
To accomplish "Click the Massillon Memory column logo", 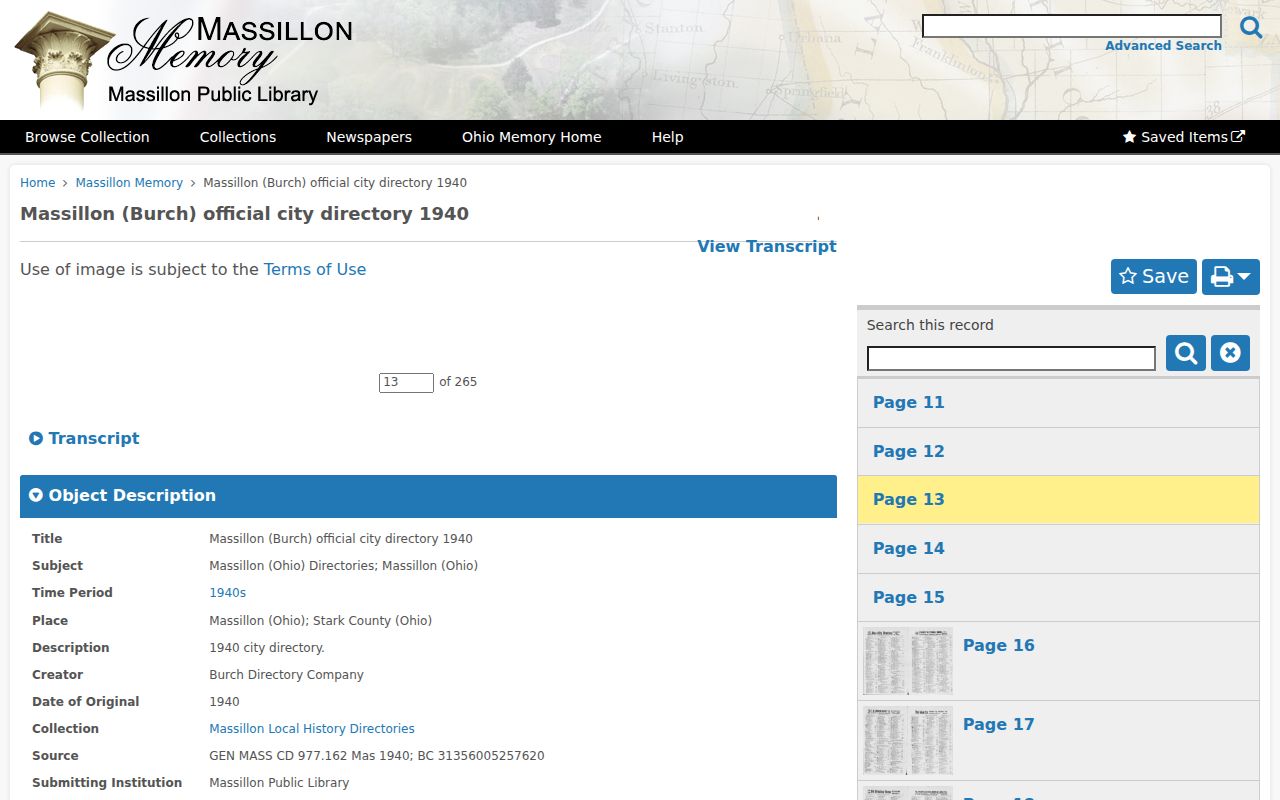I will [185, 59].
